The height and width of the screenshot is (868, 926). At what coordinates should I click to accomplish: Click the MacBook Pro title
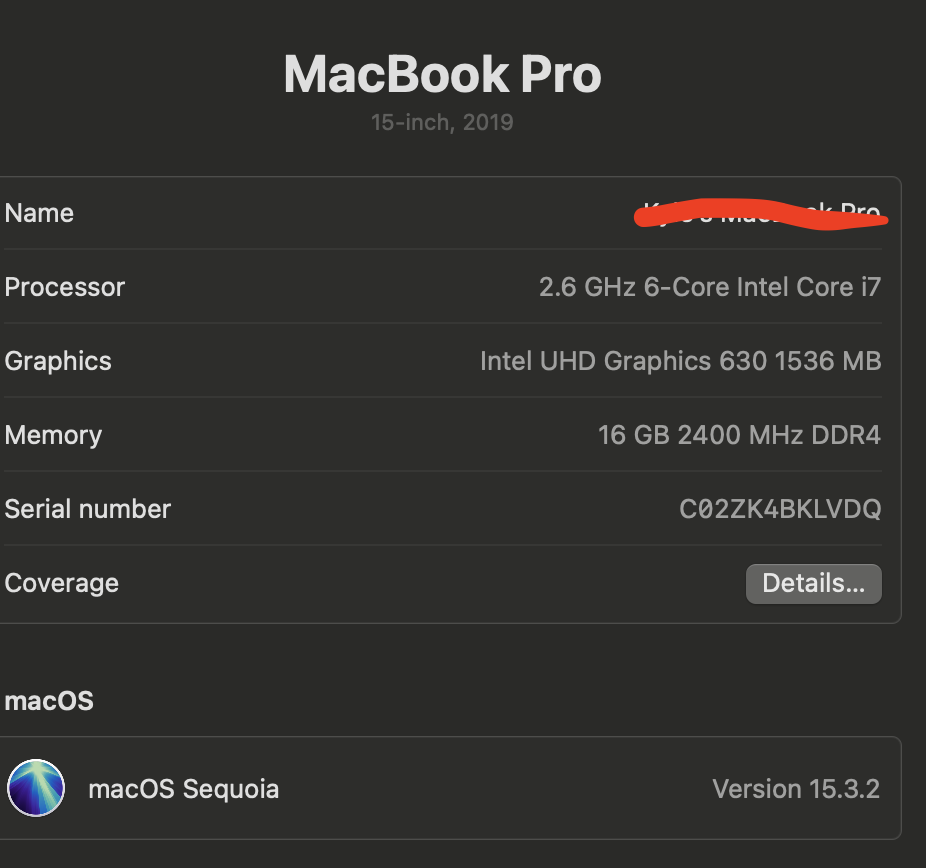point(442,75)
